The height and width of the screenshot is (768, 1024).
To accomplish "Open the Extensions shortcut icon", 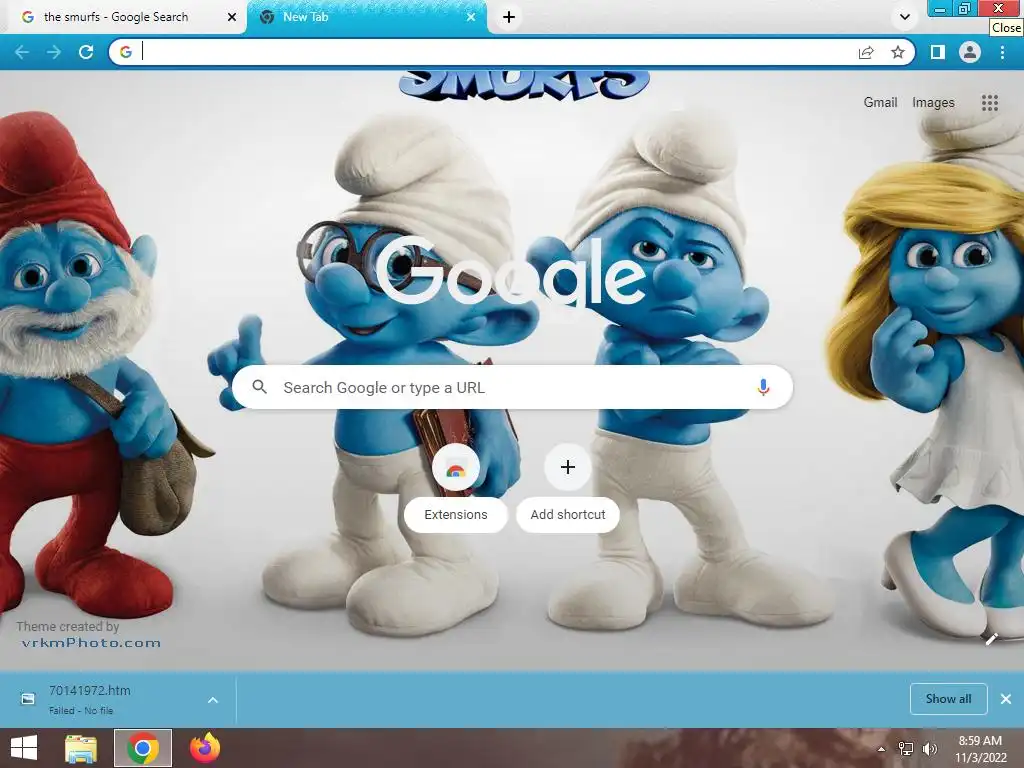I will tap(456, 468).
